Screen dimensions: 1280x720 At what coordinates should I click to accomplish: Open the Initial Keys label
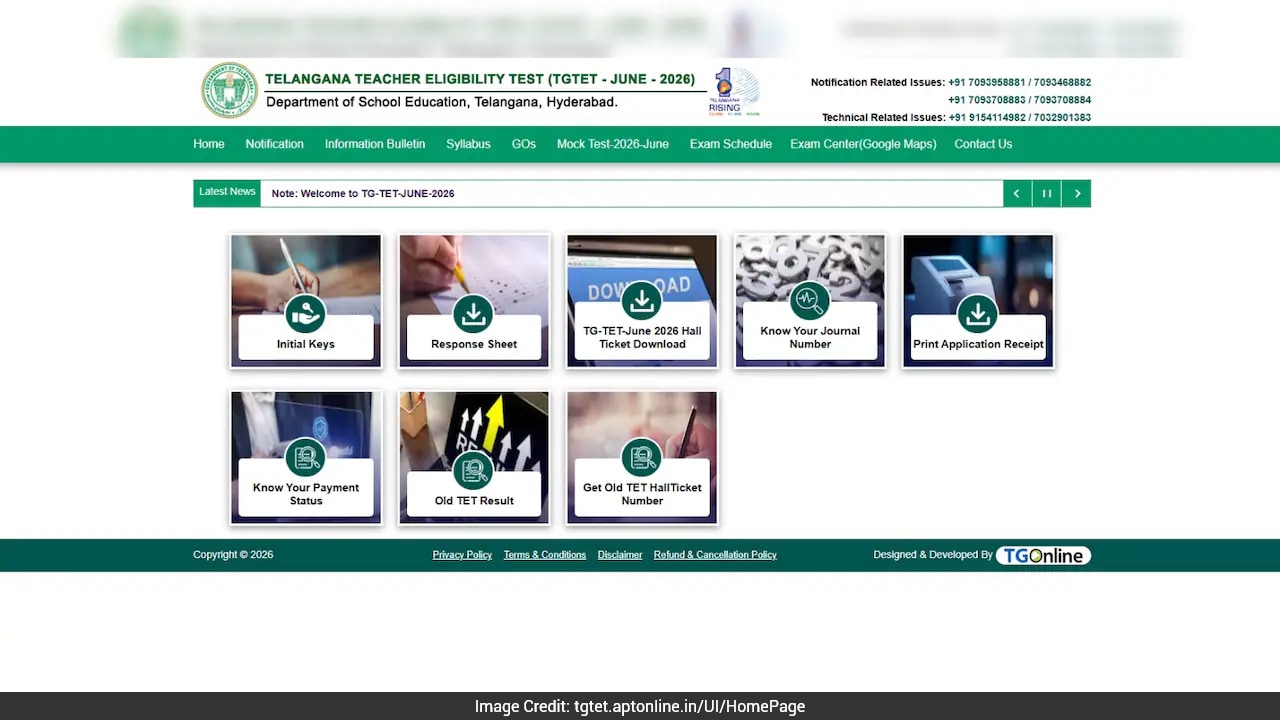pyautogui.click(x=306, y=344)
